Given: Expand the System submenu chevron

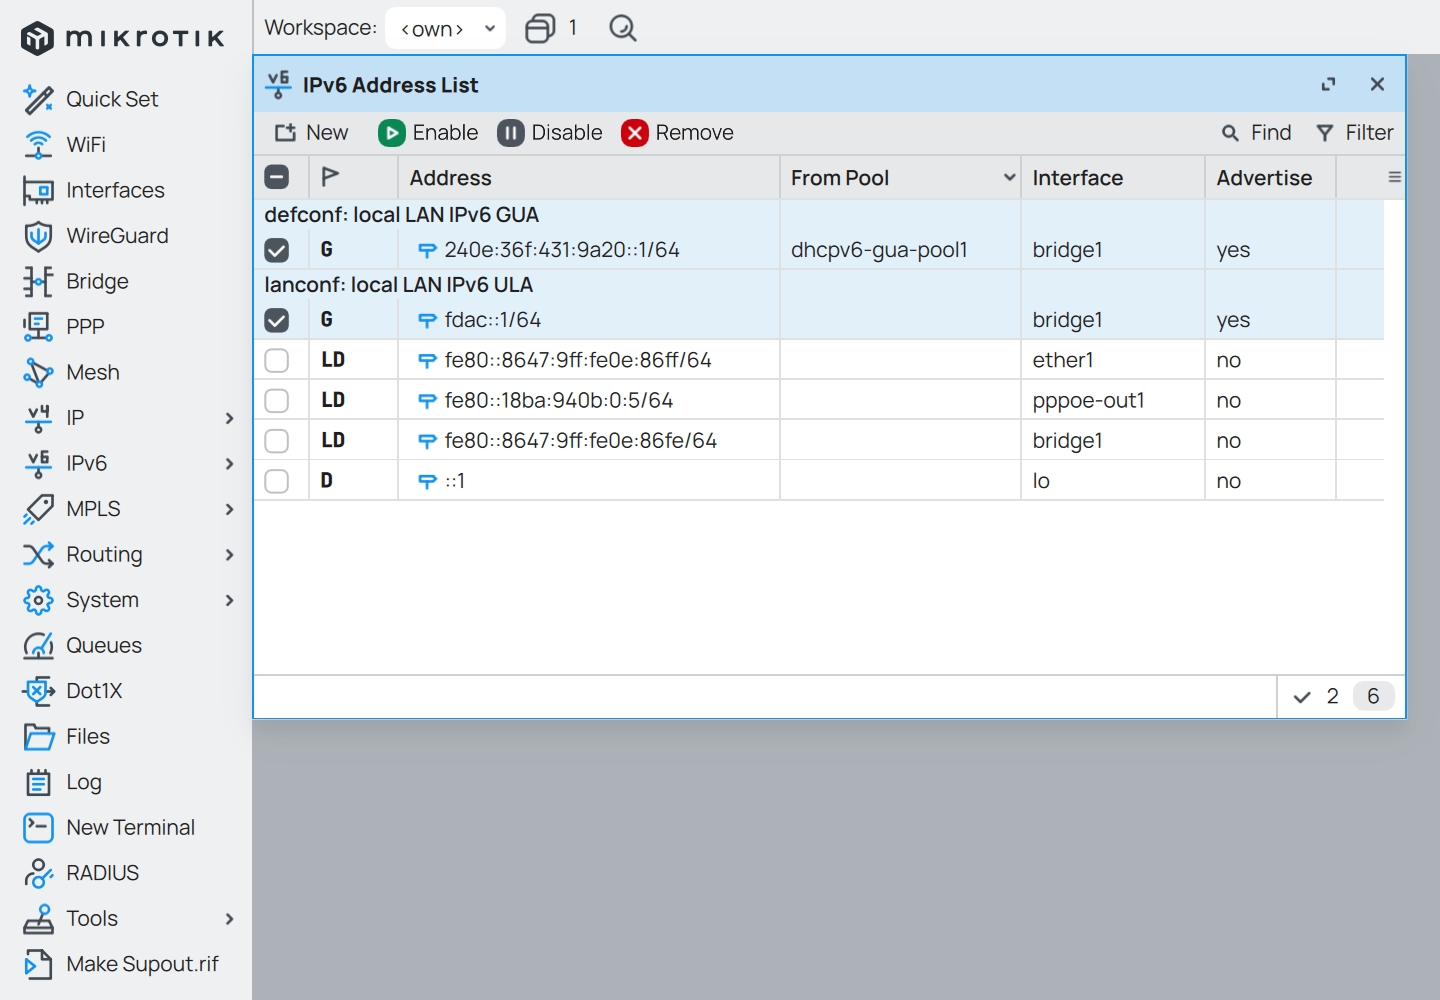Looking at the screenshot, I should point(229,600).
